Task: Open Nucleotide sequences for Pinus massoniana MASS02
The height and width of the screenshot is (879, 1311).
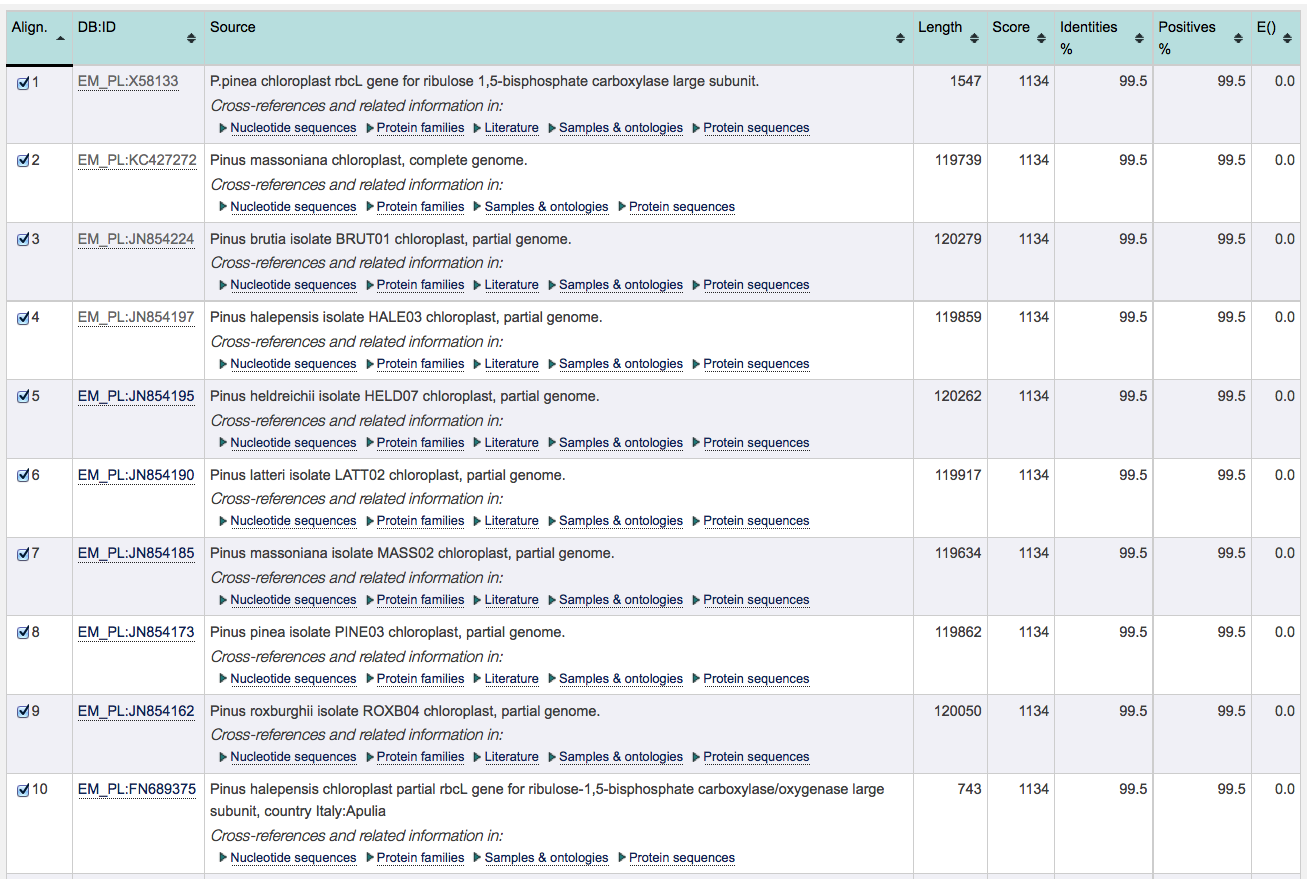Action: point(292,599)
